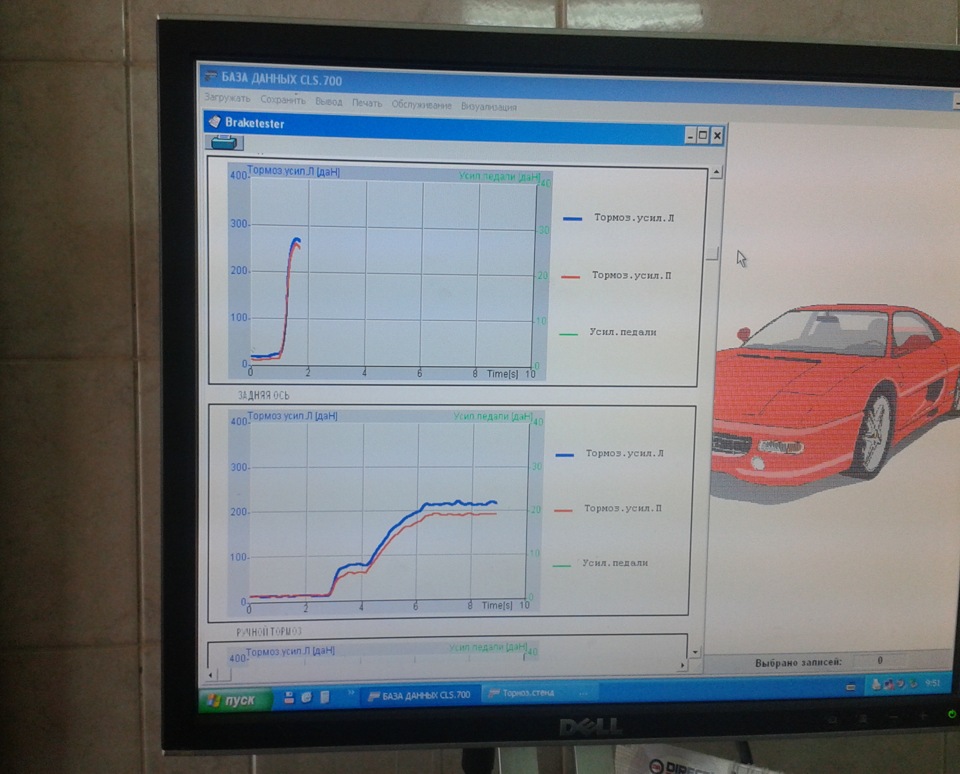Minimize the Braketester window
The height and width of the screenshot is (774, 960).
[690, 135]
